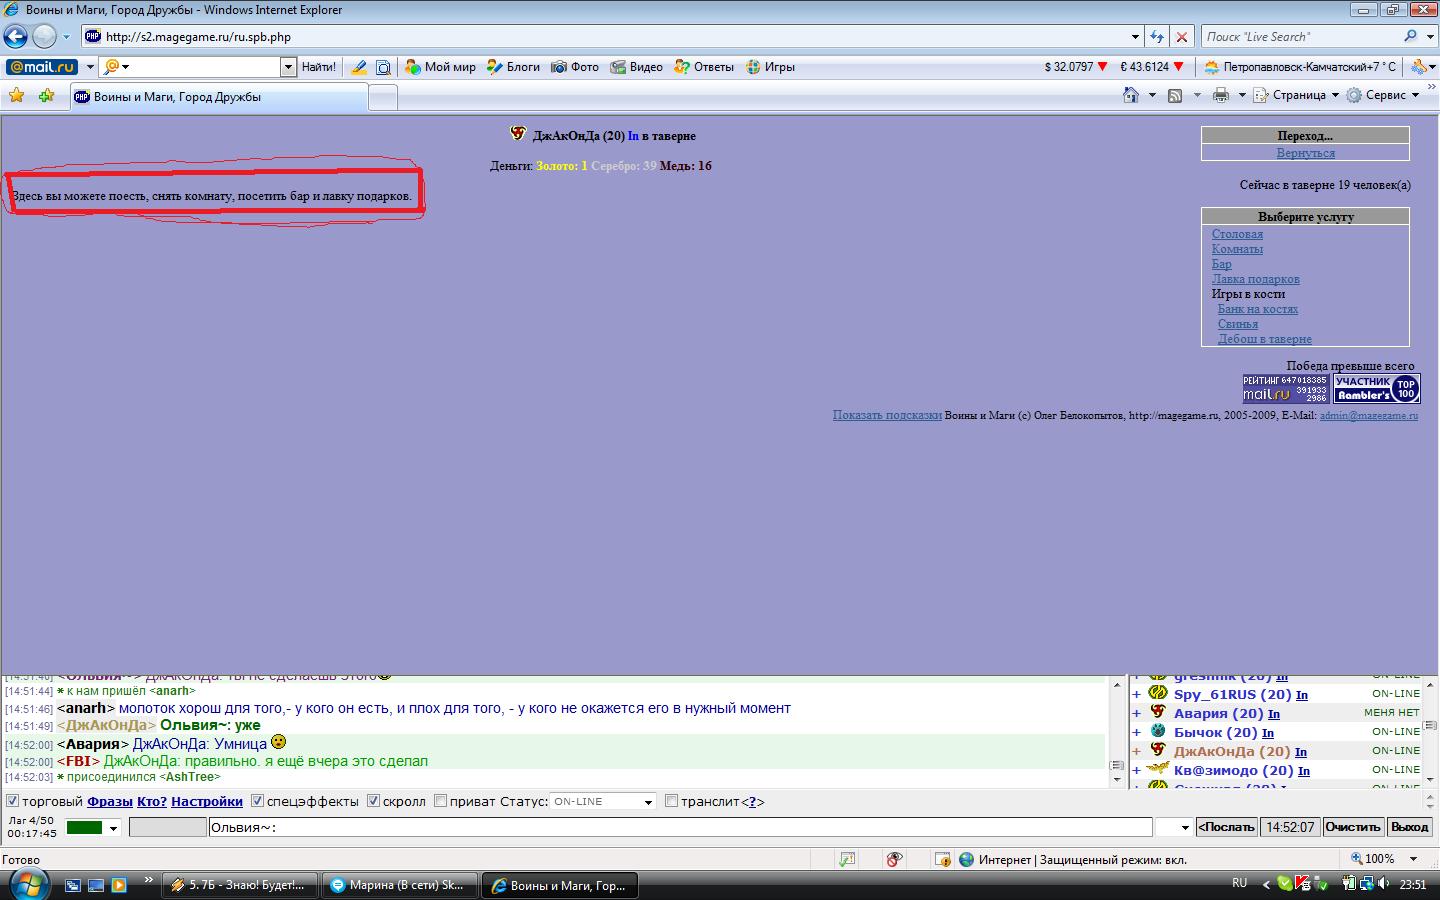Click the Live Search magnifier icon
1440x900 pixels.
point(1410,36)
